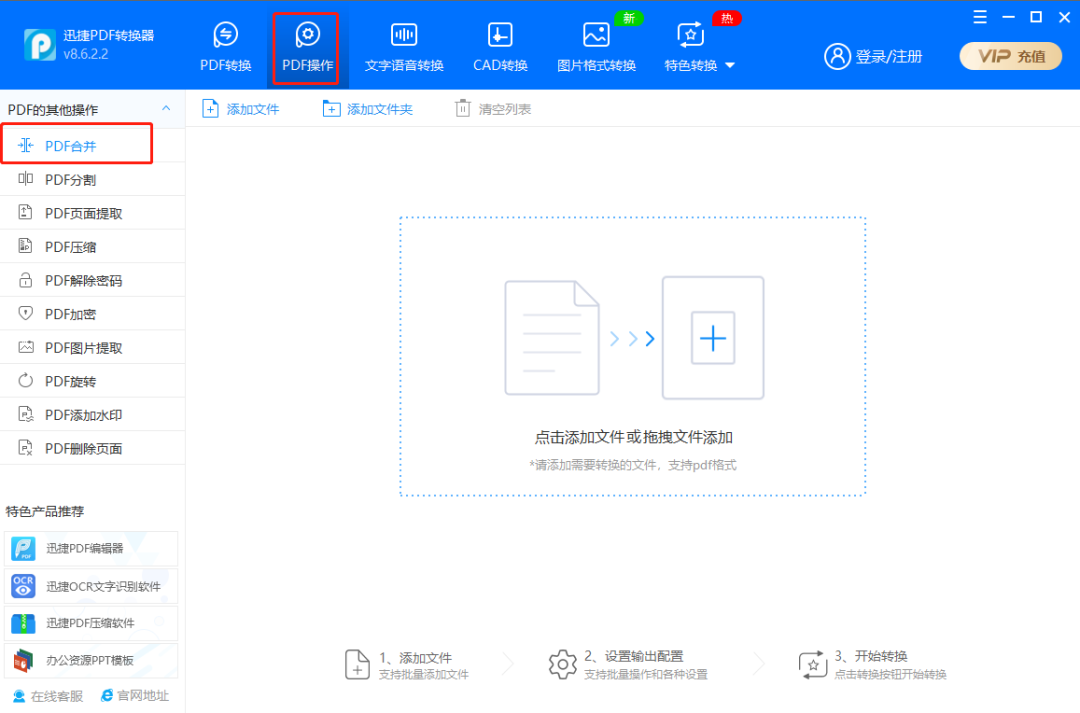Click the 登录/注册 text link
The width and height of the screenshot is (1080, 713).
(x=889, y=56)
